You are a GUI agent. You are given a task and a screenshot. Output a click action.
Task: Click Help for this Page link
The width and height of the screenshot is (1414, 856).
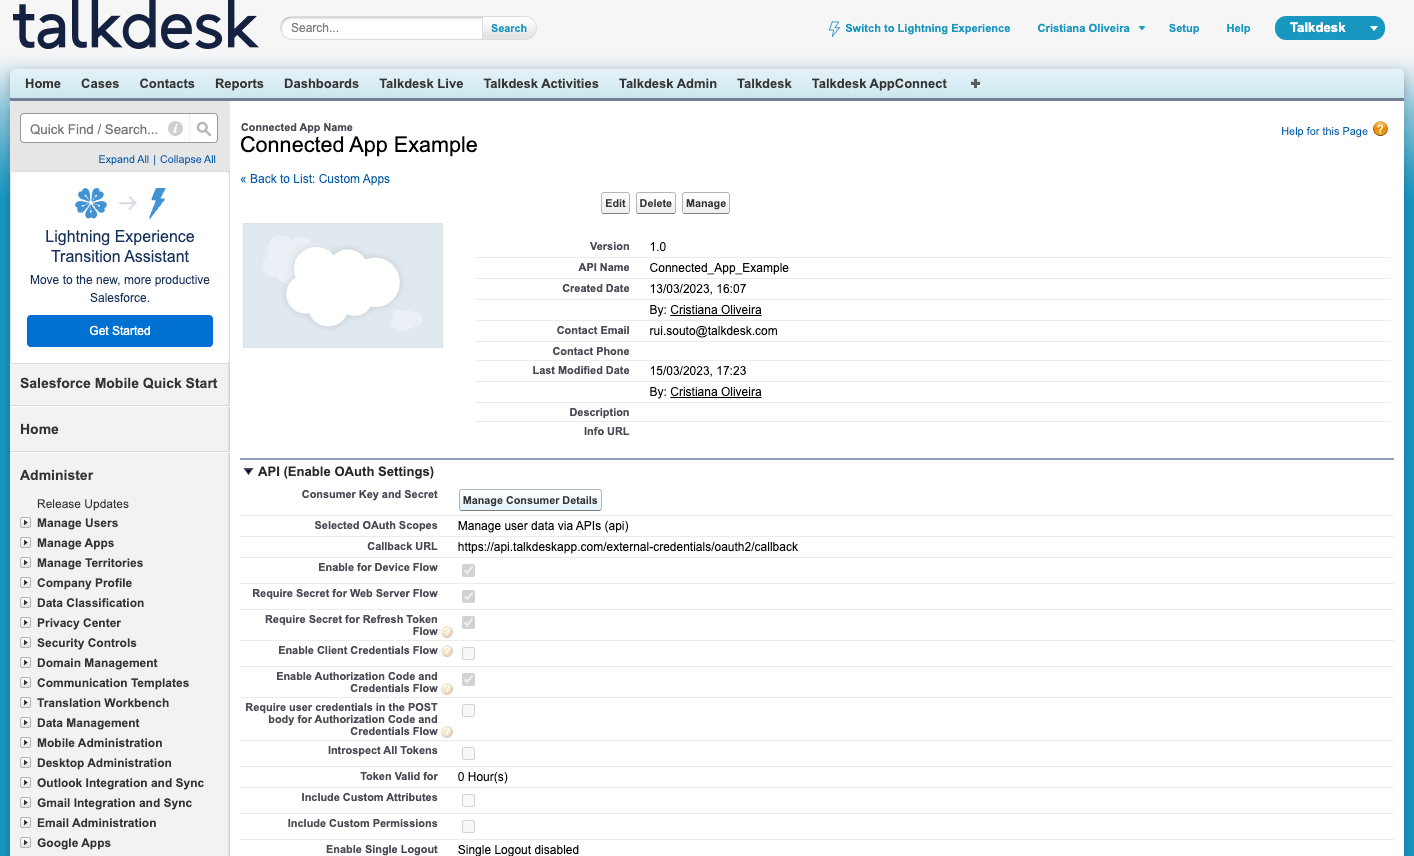1324,131
